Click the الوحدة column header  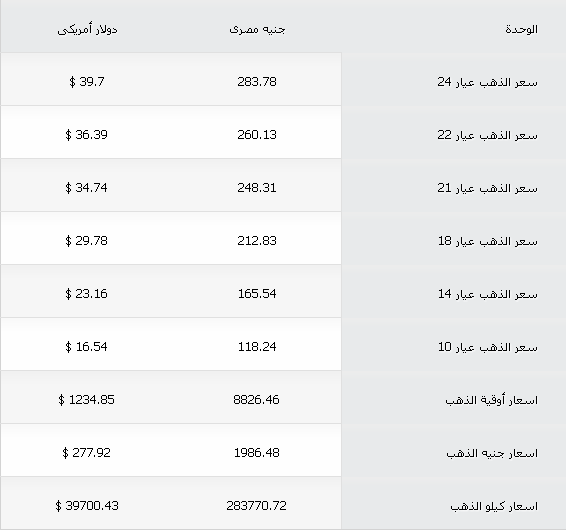[521, 29]
